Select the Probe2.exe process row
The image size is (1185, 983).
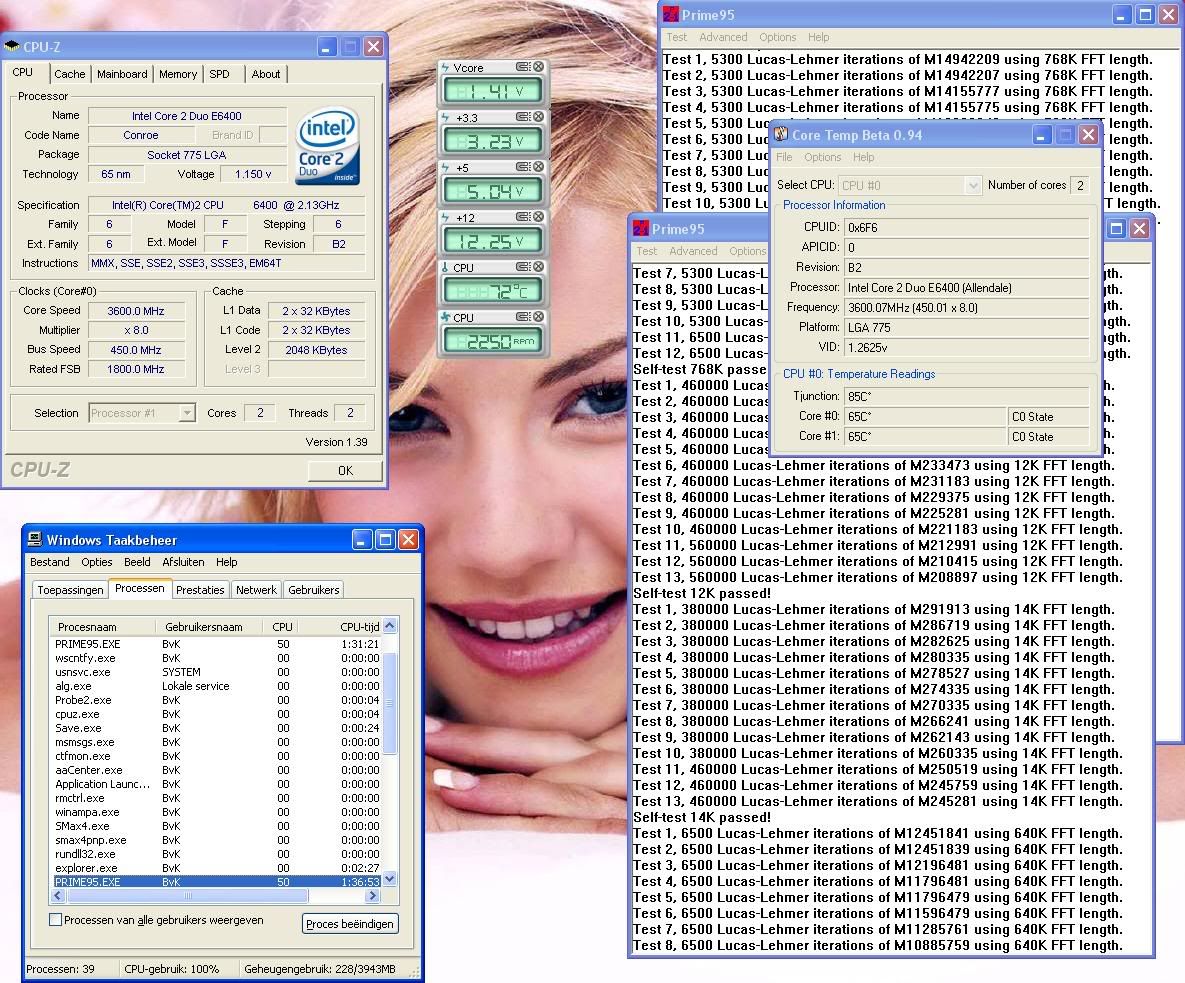(217, 700)
